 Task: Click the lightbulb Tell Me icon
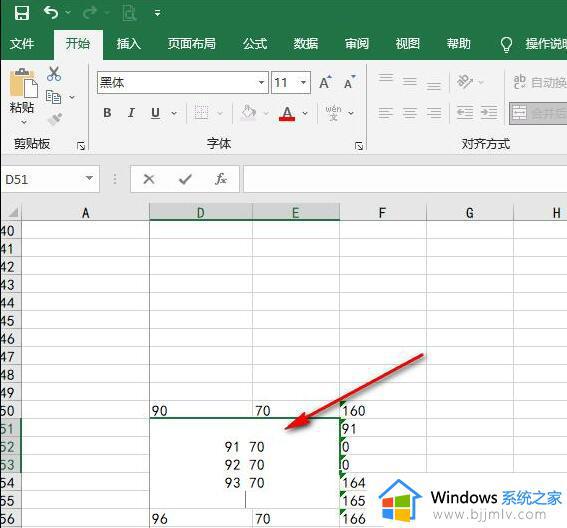pyautogui.click(x=506, y=44)
